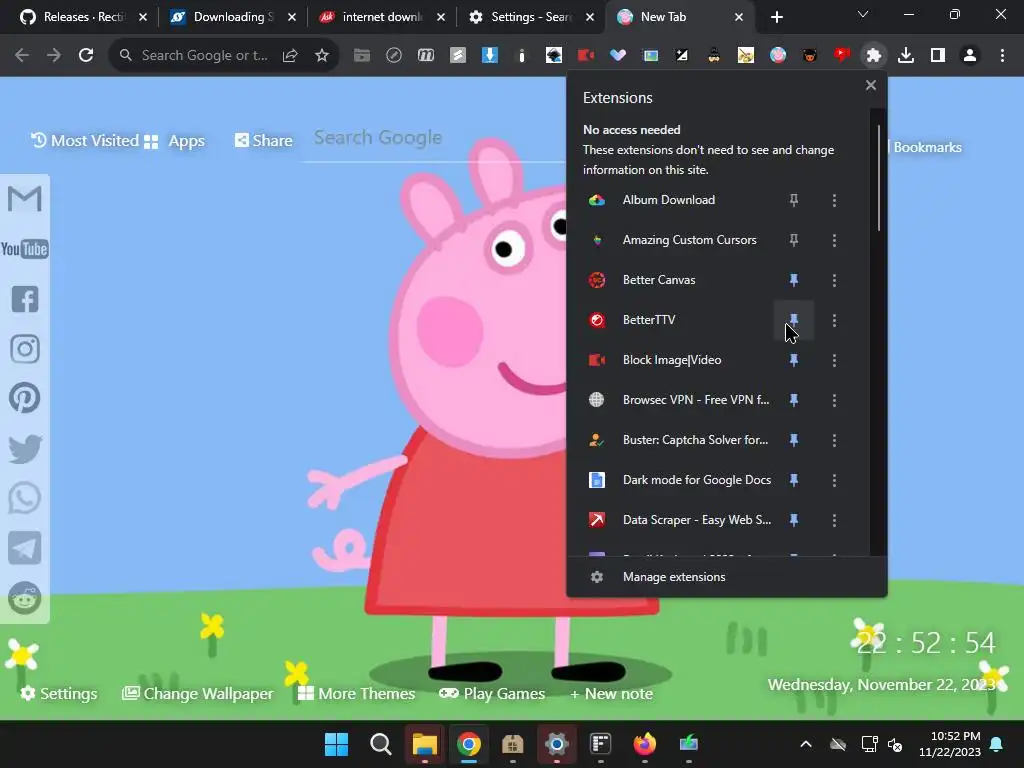1024x768 pixels.
Task: Click the blue download arrow extension icon
Action: click(x=489, y=56)
